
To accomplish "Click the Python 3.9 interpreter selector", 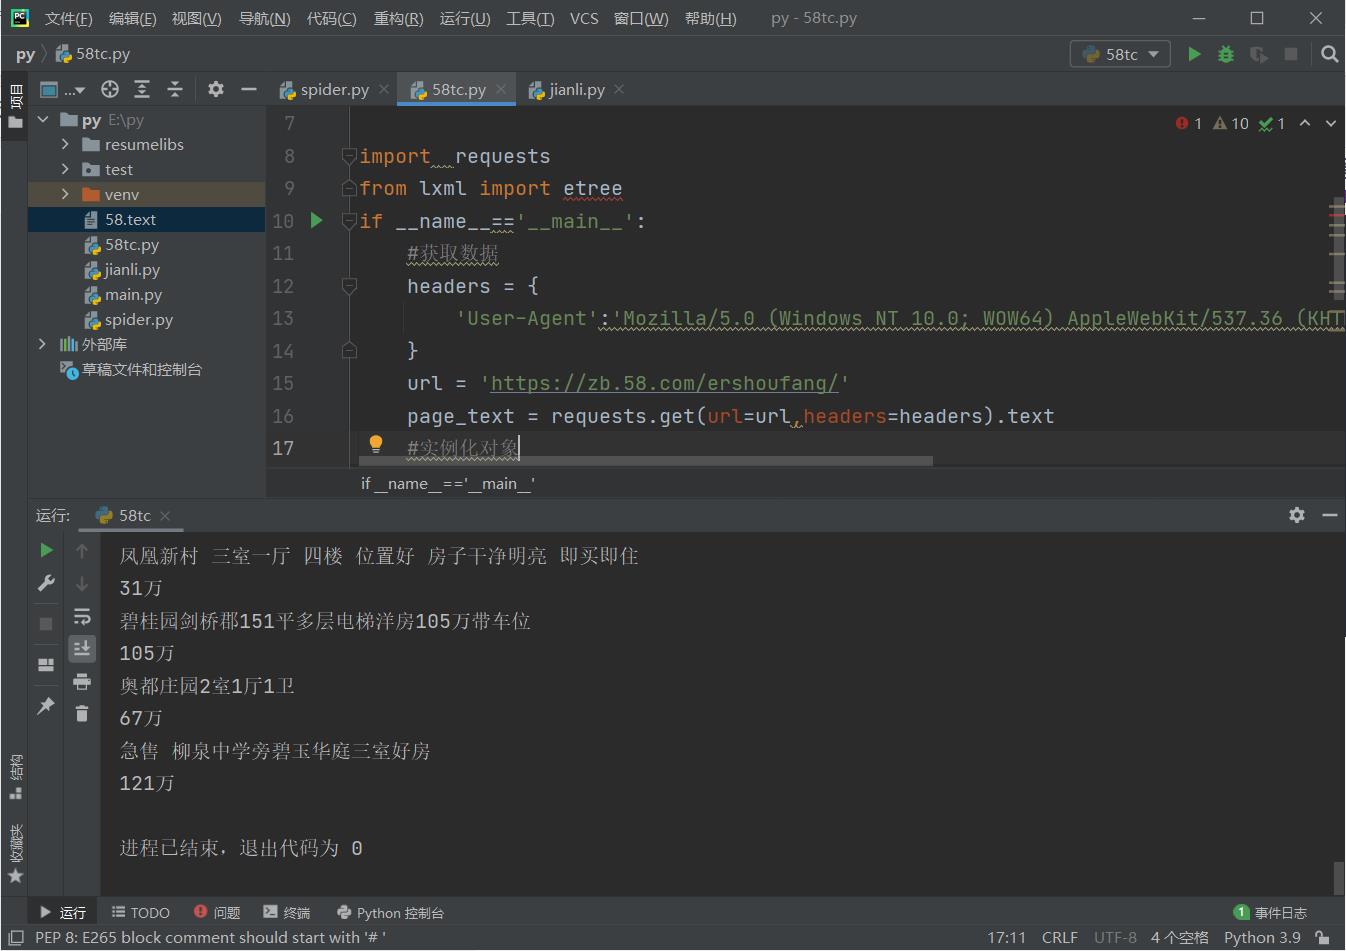I will [x=1262, y=937].
